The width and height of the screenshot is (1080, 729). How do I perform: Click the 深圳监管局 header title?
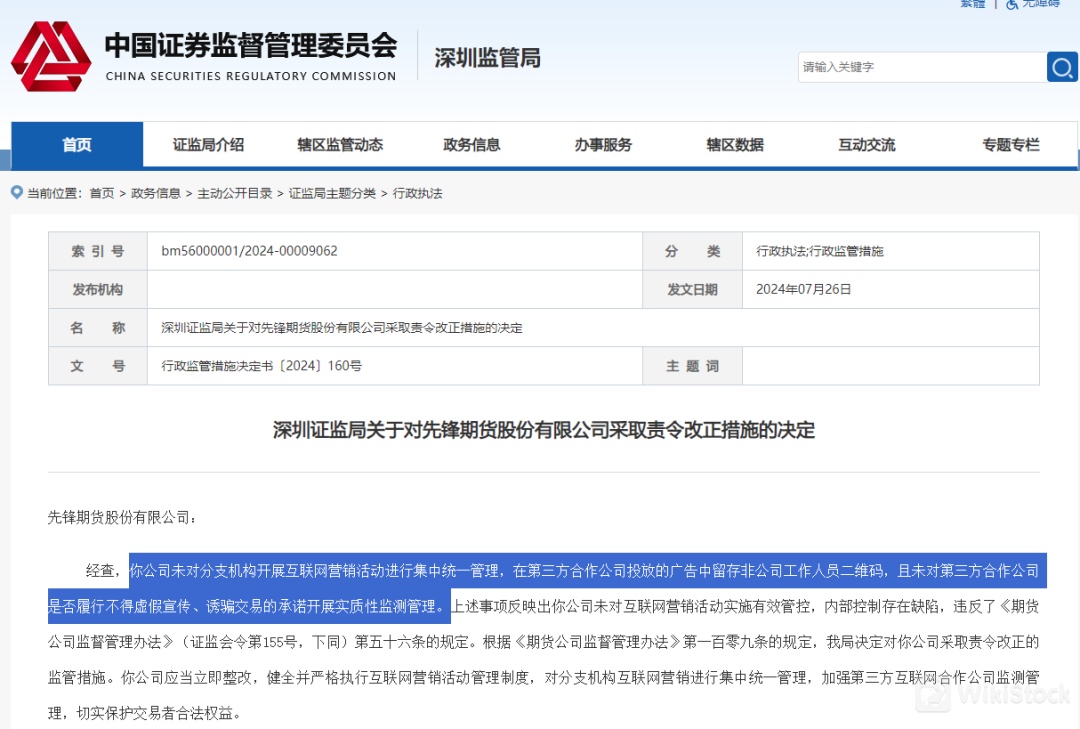coord(487,58)
